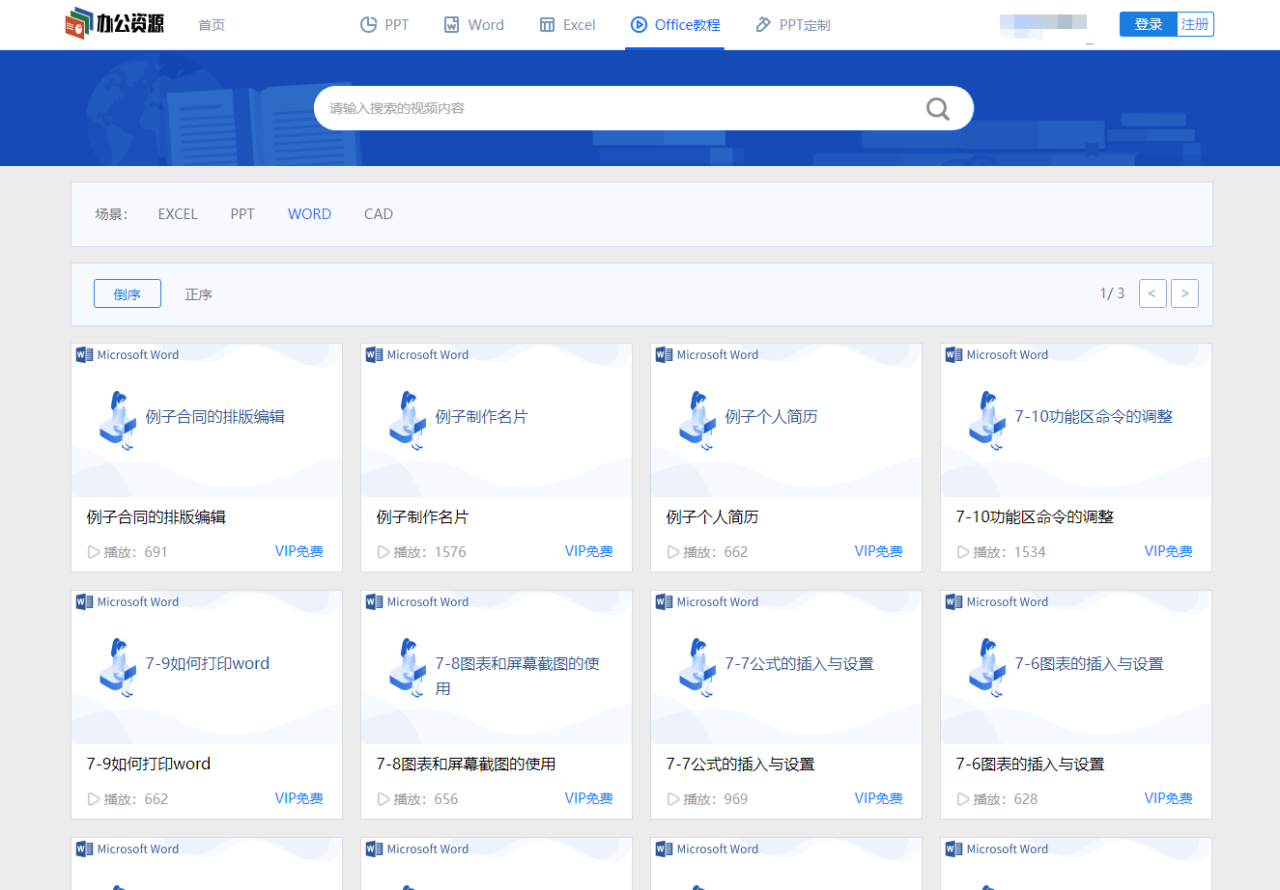The height and width of the screenshot is (890, 1280).
Task: Click the 登录 login button
Action: point(1148,25)
